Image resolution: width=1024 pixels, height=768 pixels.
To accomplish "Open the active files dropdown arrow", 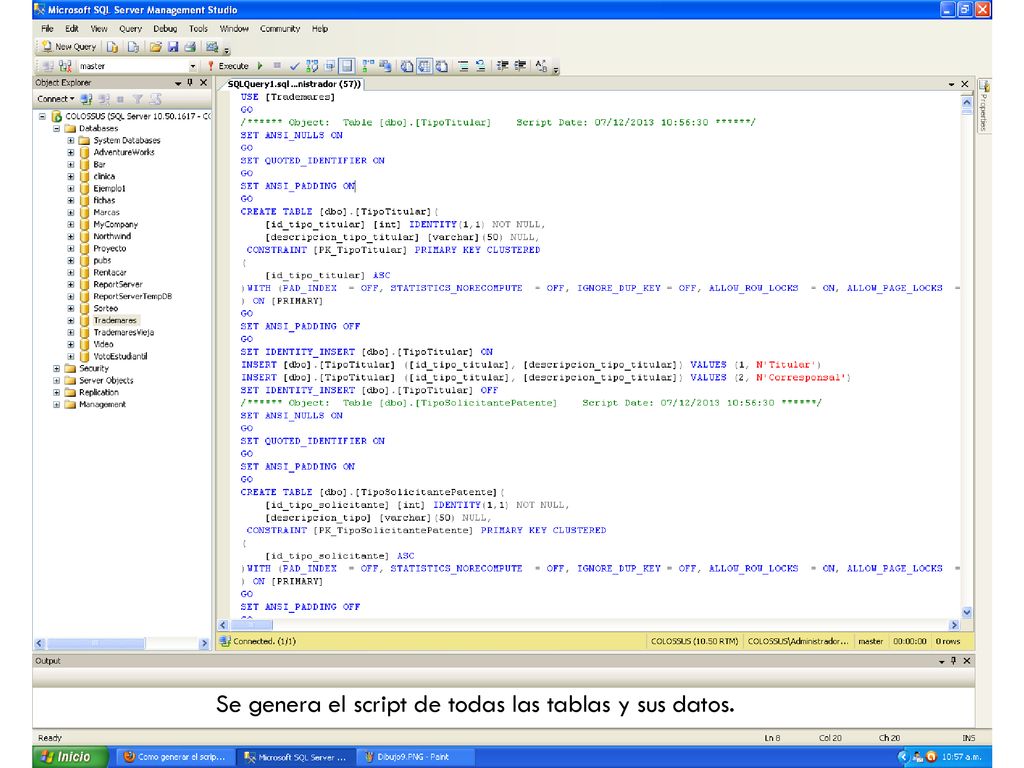I will (x=952, y=84).
